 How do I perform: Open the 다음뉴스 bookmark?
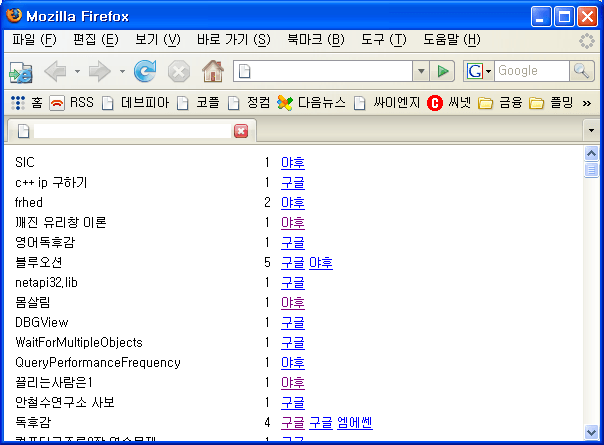coord(311,102)
